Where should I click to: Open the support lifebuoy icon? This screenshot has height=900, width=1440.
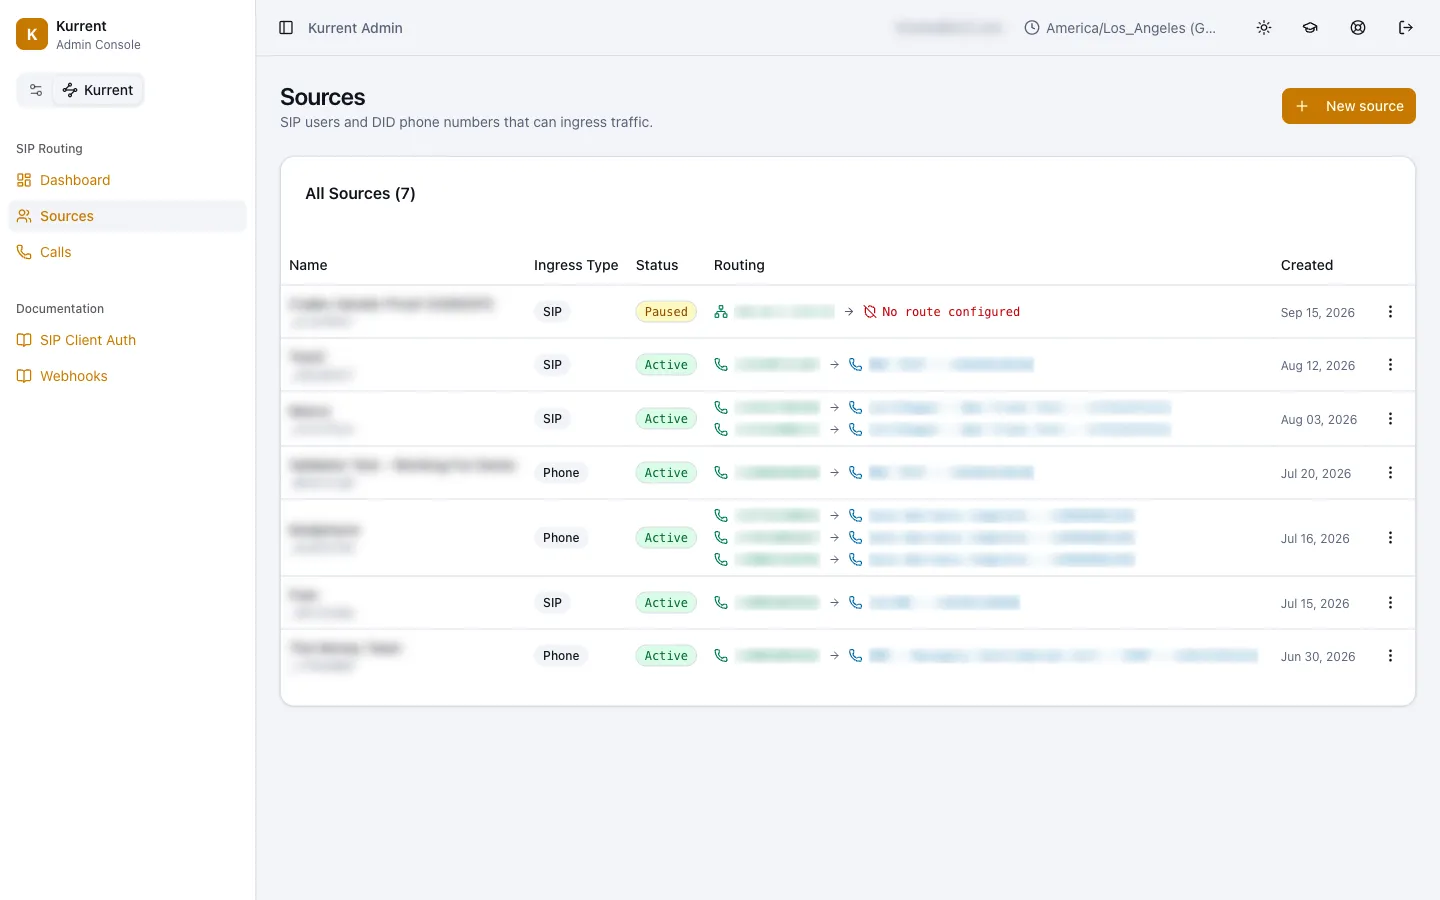(1358, 28)
